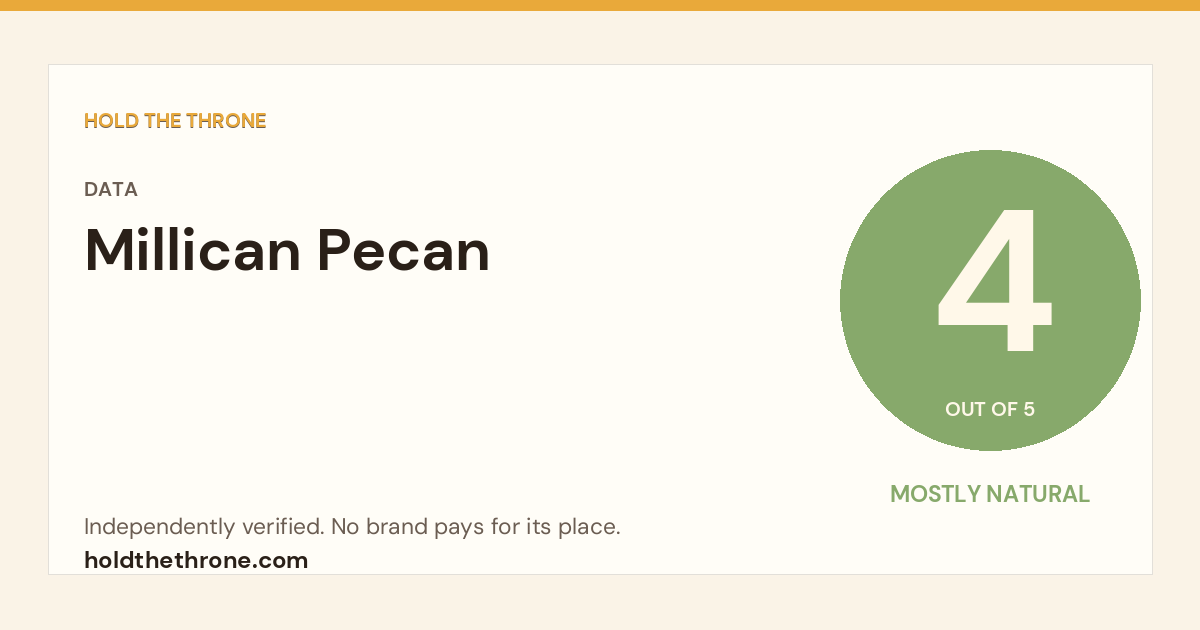Click the green score circle badge
Image resolution: width=1200 pixels, height=630 pixels.
click(x=990, y=300)
